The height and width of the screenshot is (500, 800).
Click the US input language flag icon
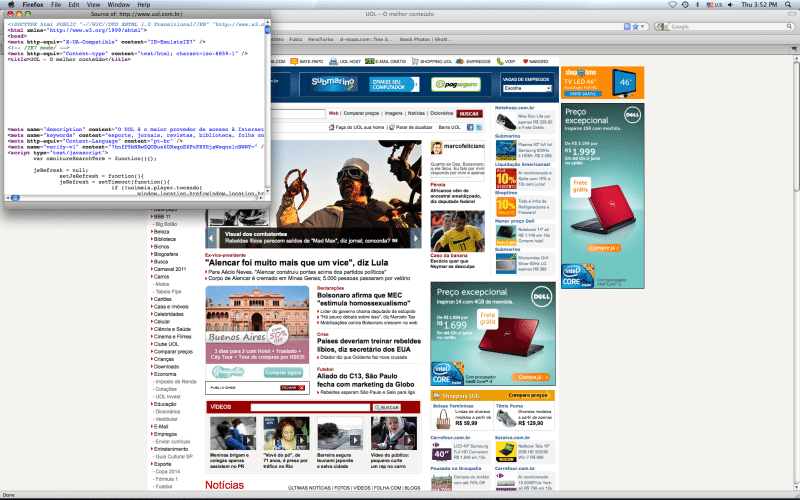[710, 5]
